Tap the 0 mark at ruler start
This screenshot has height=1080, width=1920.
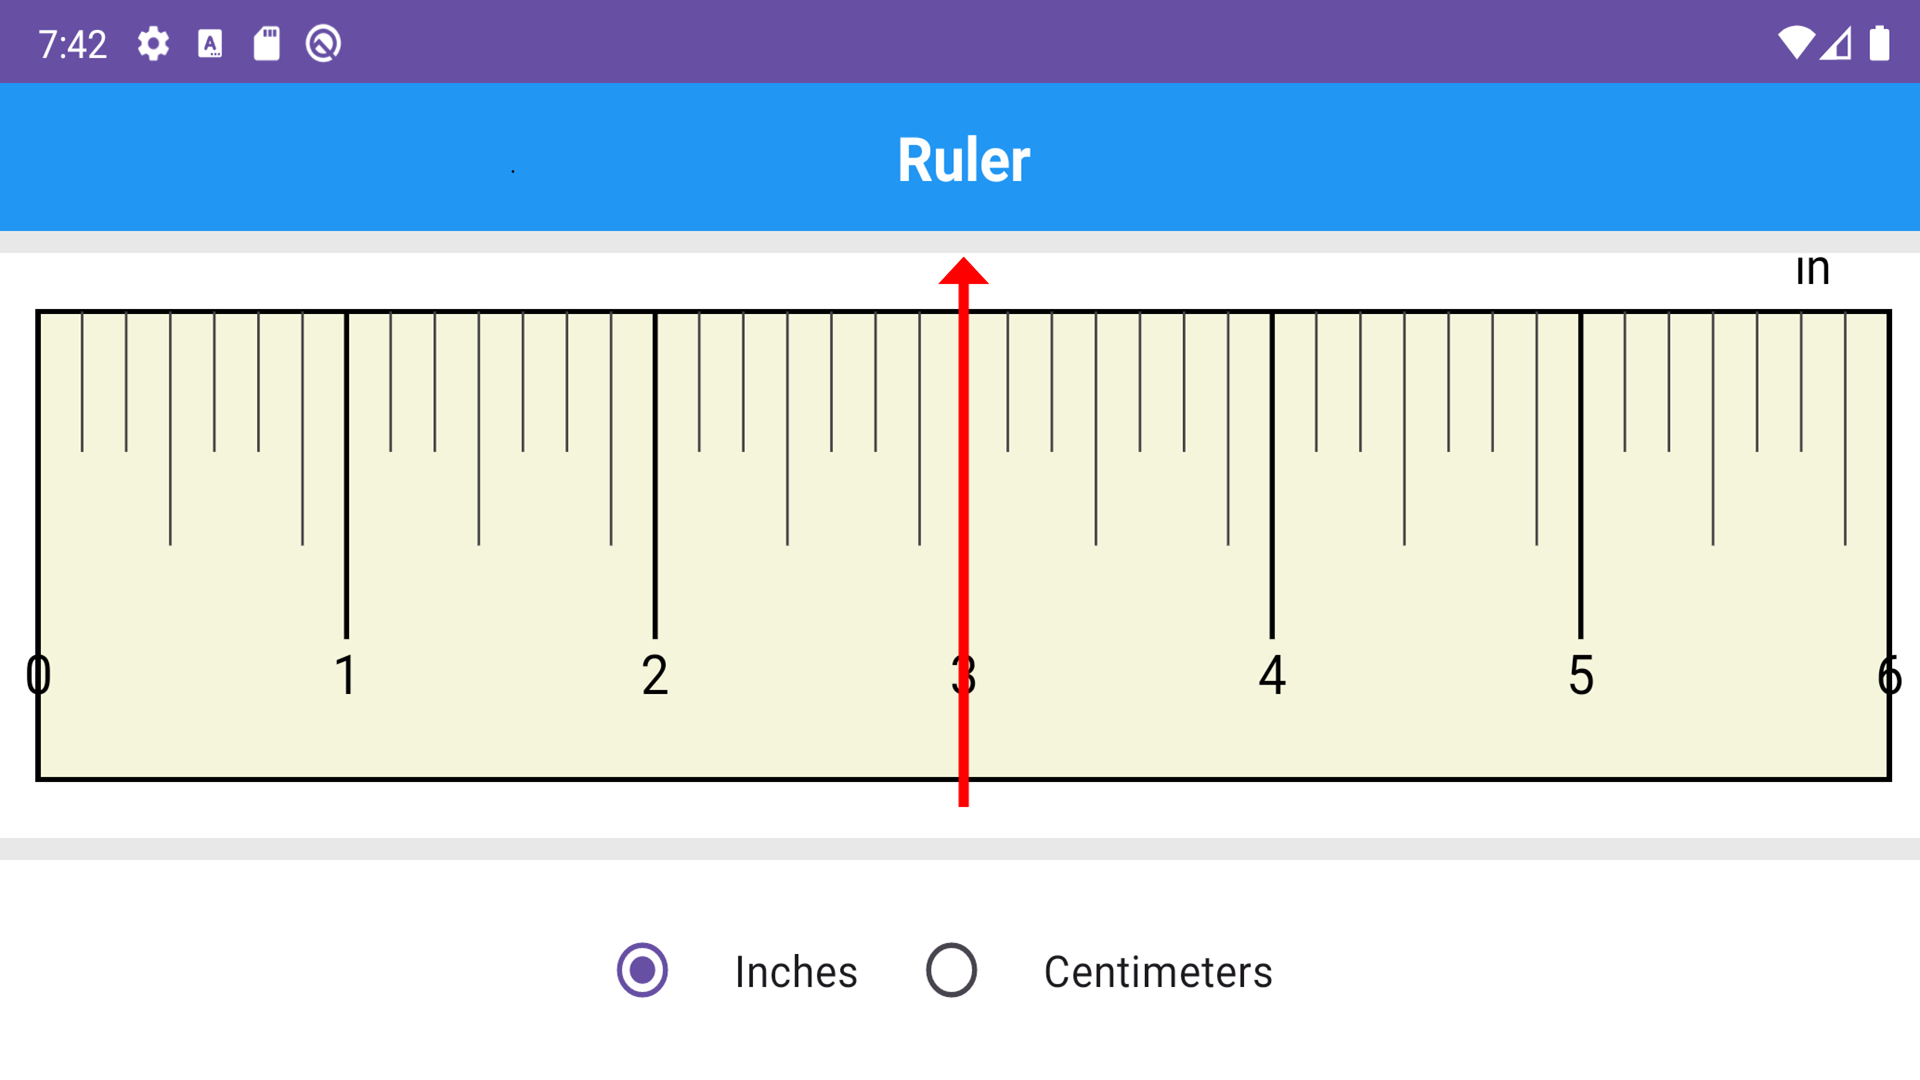coord(38,676)
